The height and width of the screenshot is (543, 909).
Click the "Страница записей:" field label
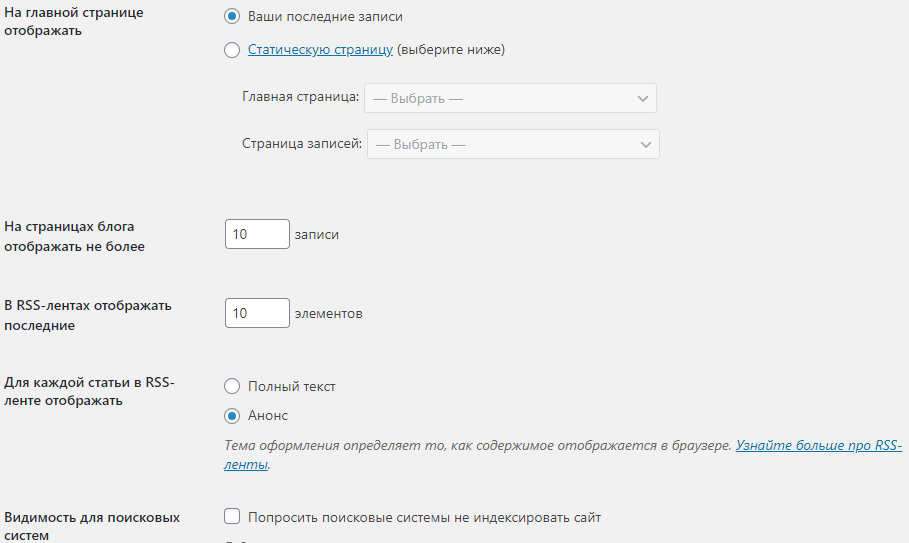pyautogui.click(x=302, y=144)
